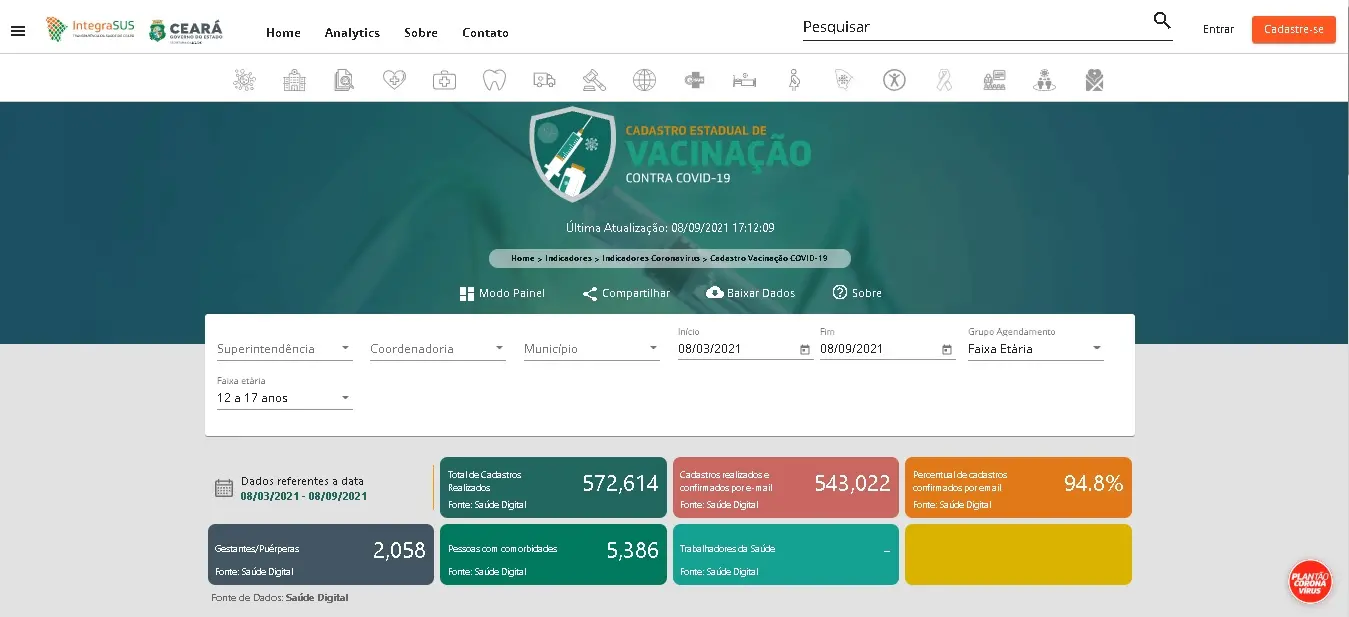Click the search magnifier icon
The image size is (1349, 617).
tap(1161, 21)
